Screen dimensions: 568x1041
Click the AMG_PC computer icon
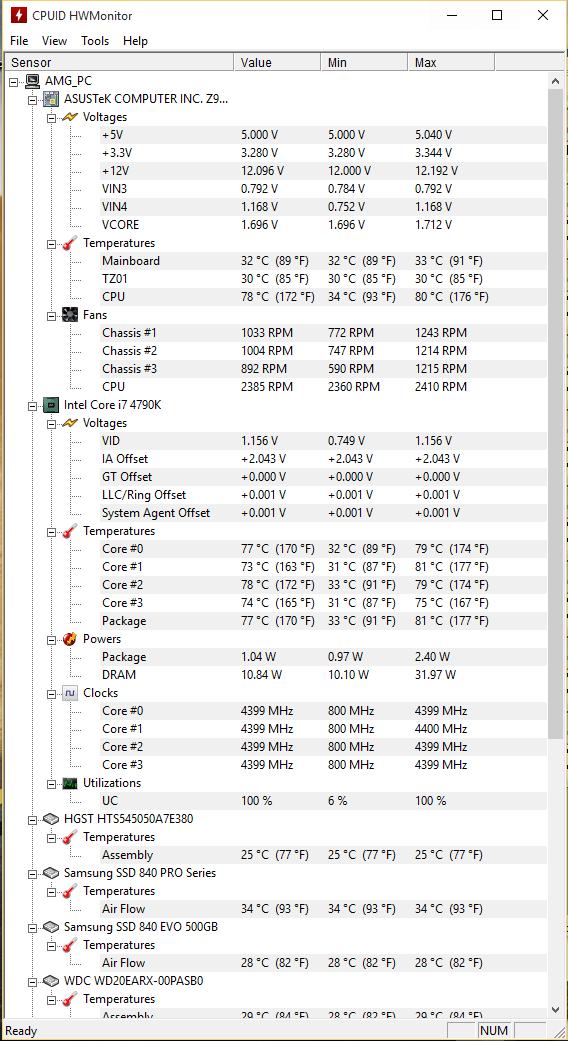coord(33,81)
